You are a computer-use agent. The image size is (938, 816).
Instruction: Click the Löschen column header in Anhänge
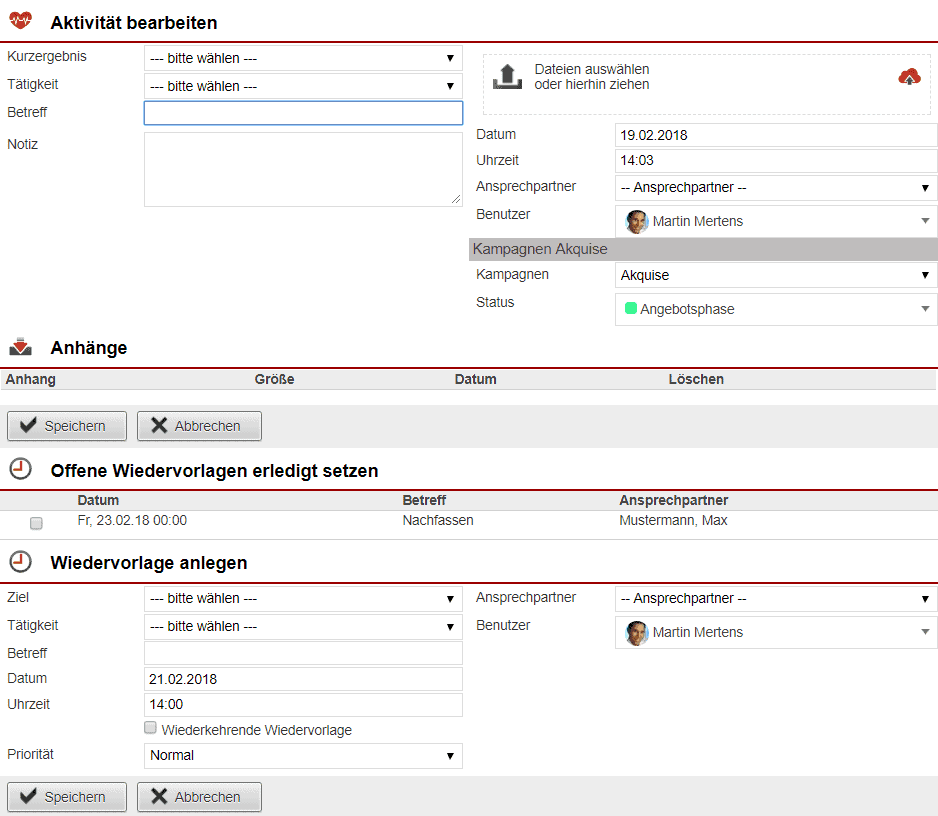(x=696, y=379)
